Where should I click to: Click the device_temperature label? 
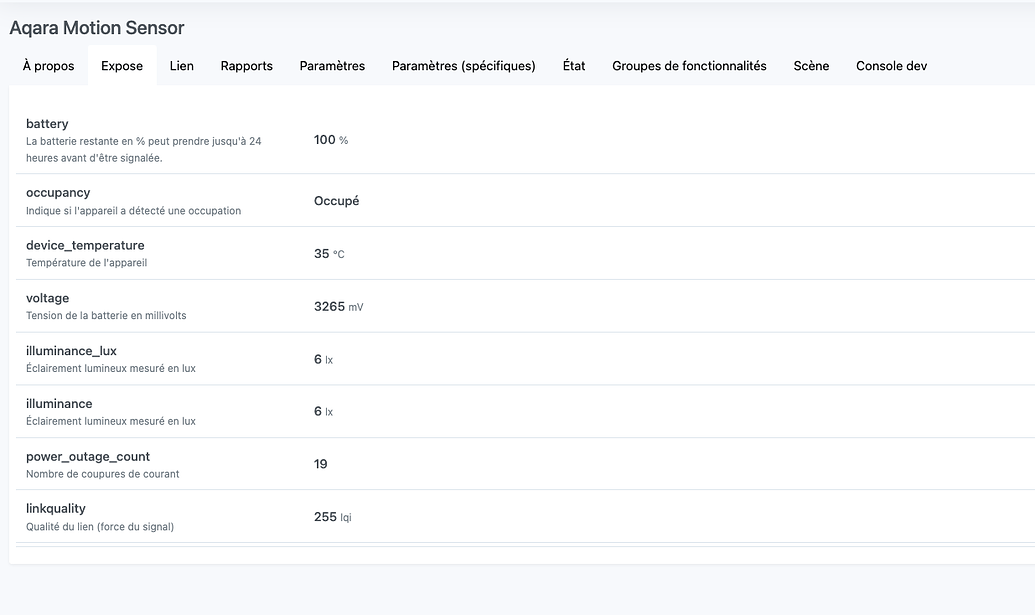[85, 245]
